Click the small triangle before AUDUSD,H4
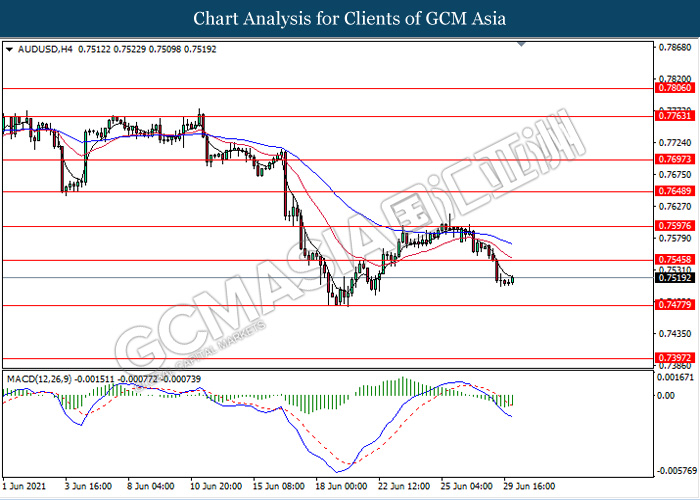The image size is (700, 500). [10, 50]
